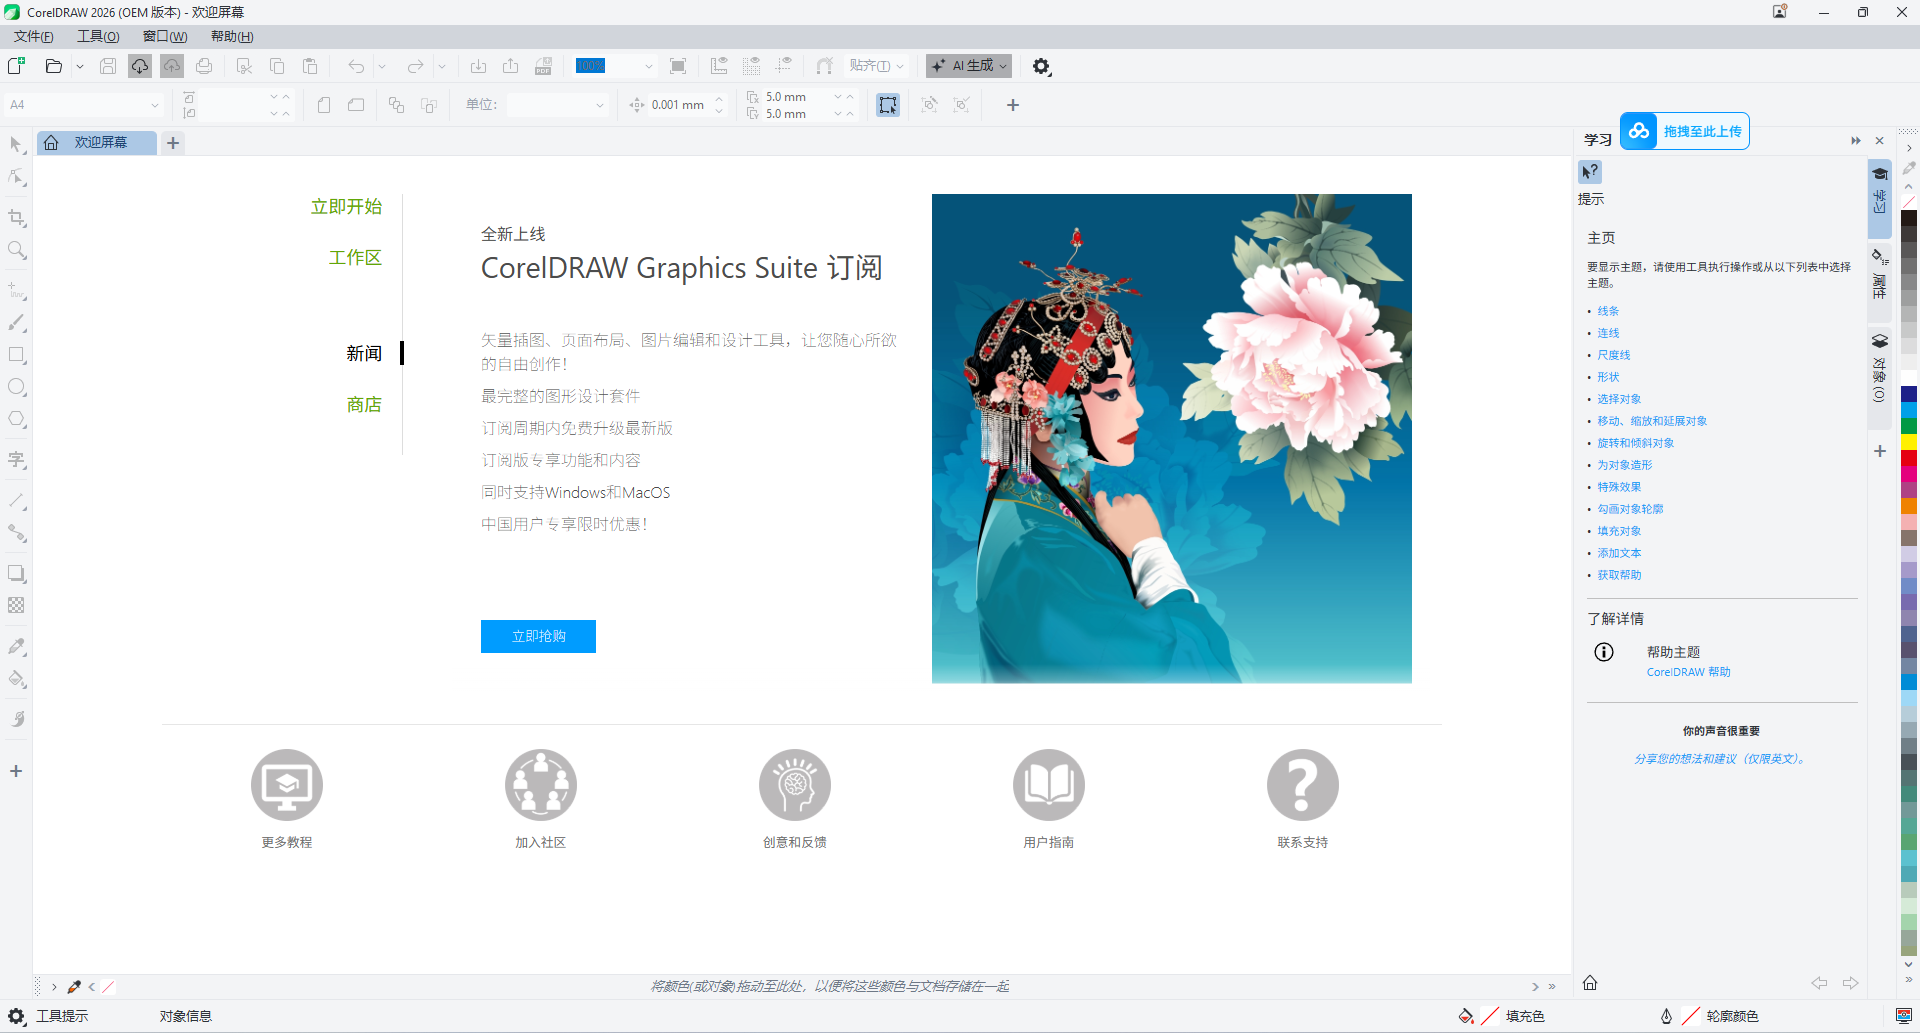1920x1033 pixels.
Task: Select the Dimension line tool
Action: pyautogui.click(x=16, y=500)
